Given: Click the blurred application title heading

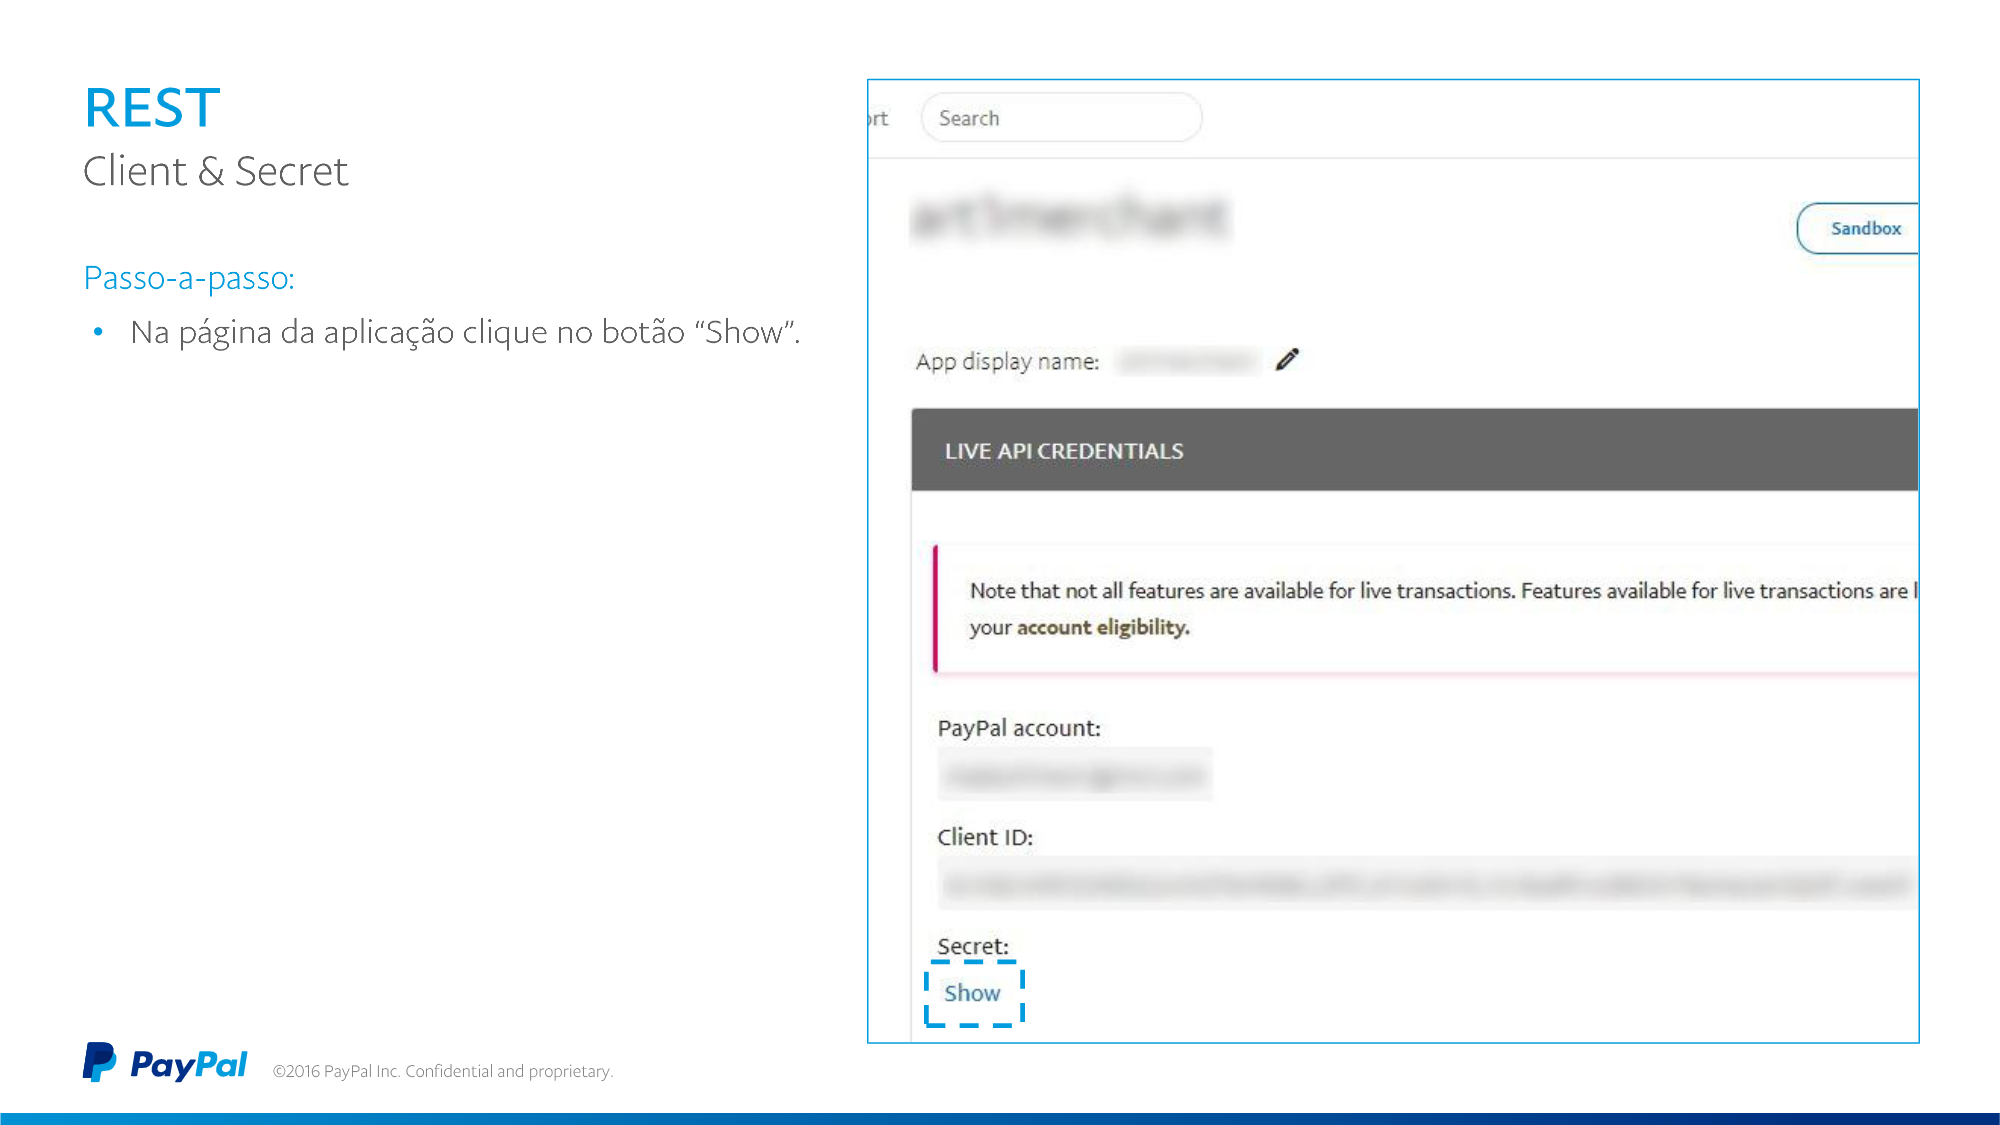Looking at the screenshot, I should [x=1070, y=219].
